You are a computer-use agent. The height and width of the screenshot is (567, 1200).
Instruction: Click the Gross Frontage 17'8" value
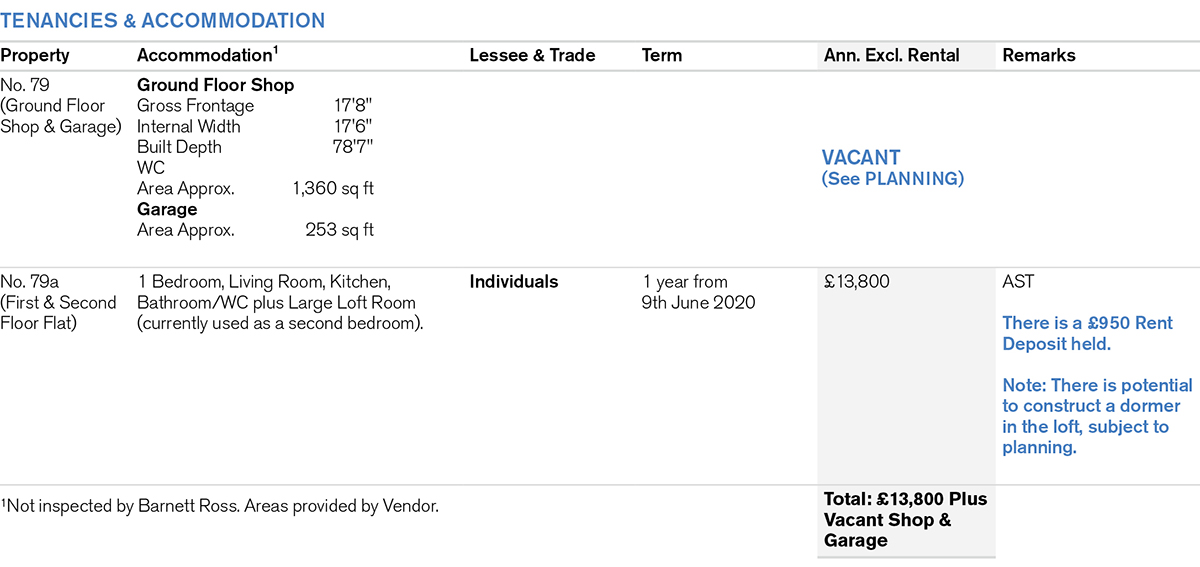point(353,106)
